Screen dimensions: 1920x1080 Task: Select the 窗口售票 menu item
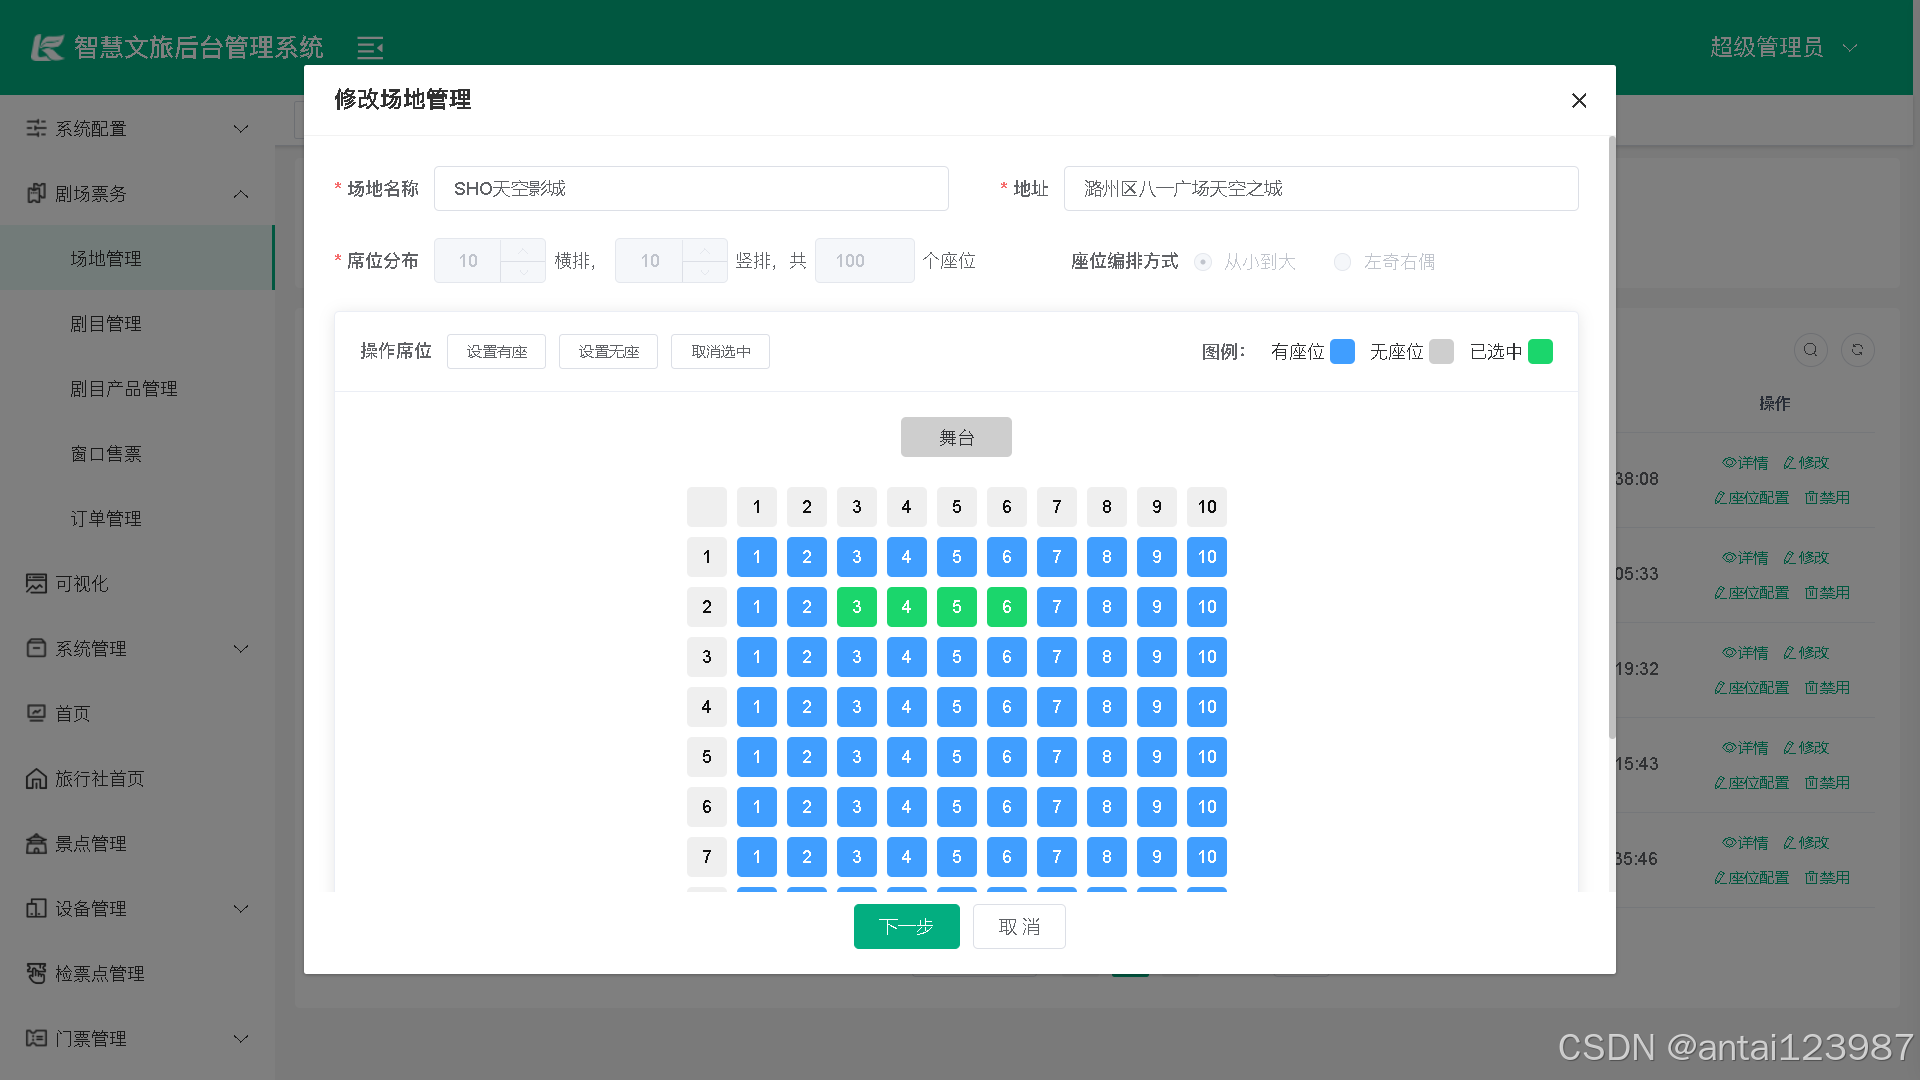pos(105,453)
